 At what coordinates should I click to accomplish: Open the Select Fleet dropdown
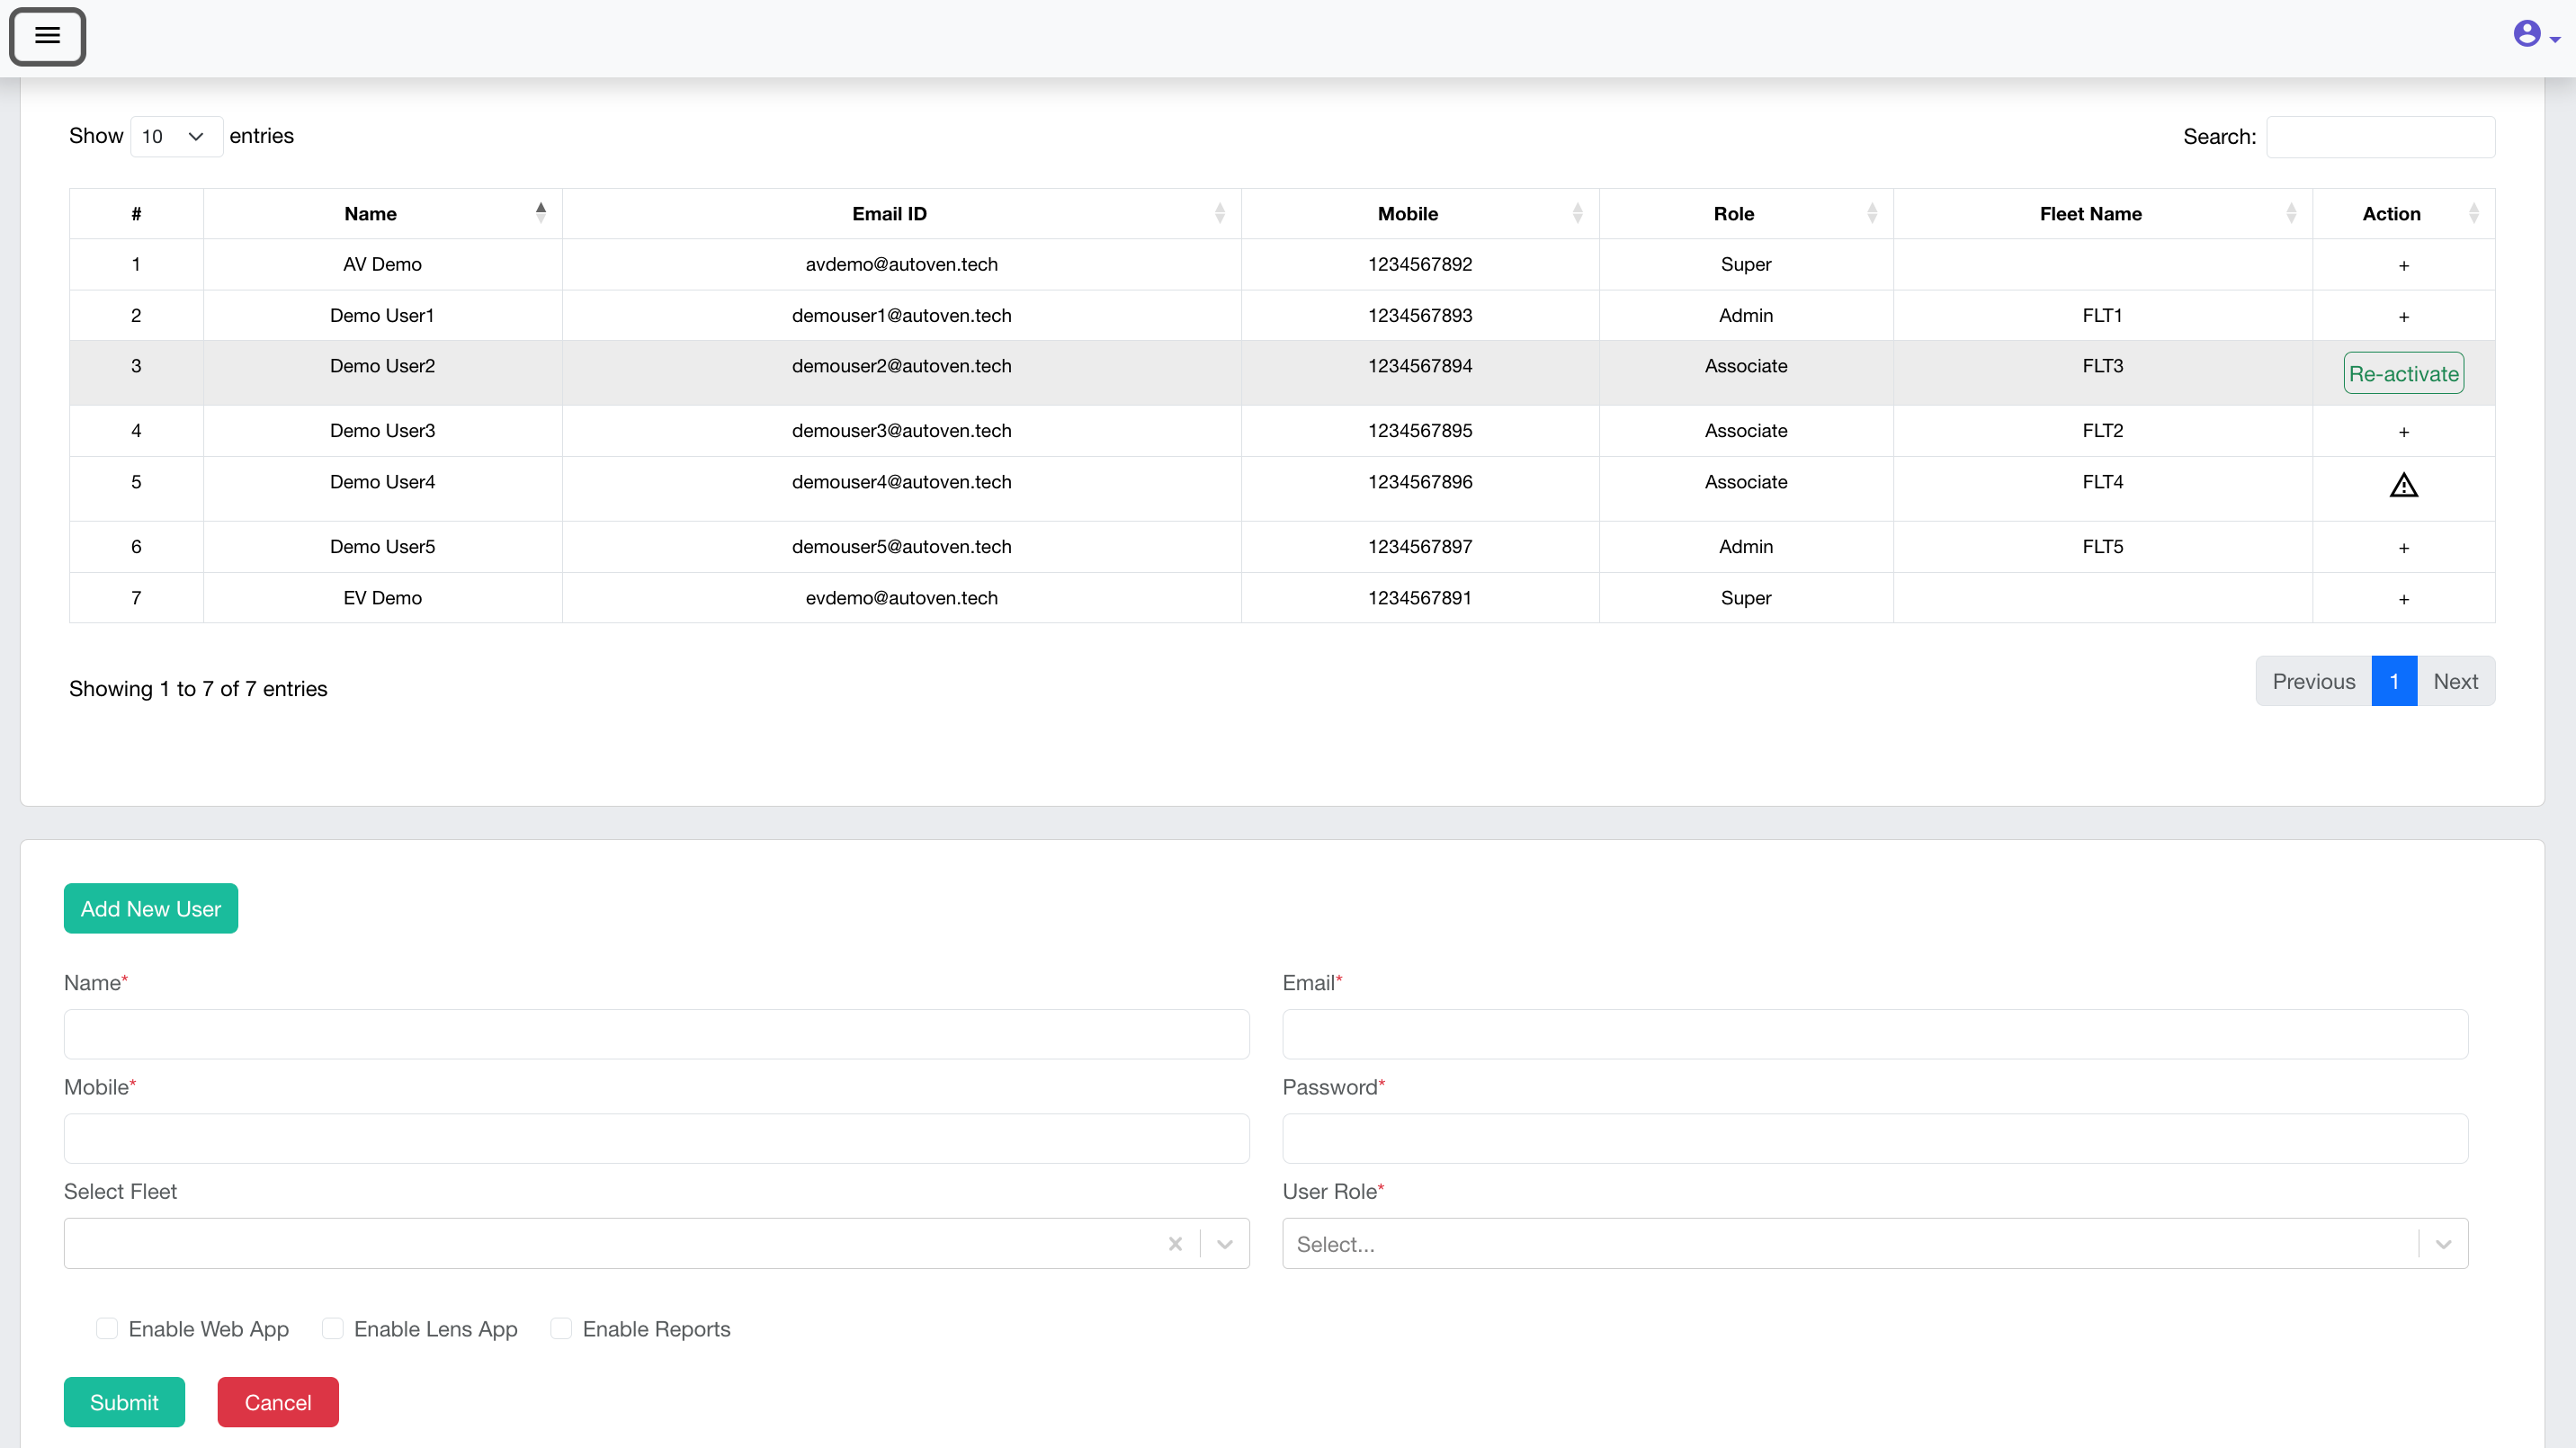pos(1223,1243)
